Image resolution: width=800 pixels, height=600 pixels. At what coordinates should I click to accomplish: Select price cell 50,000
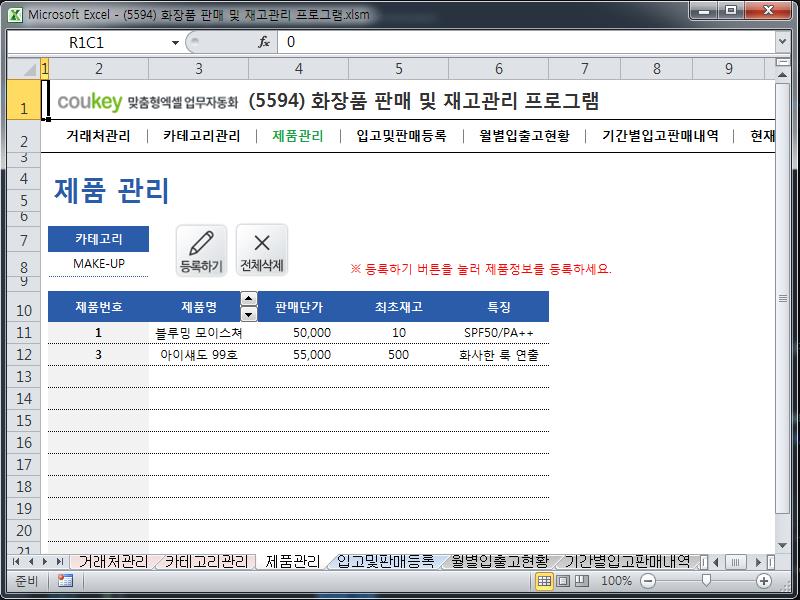pos(298,333)
